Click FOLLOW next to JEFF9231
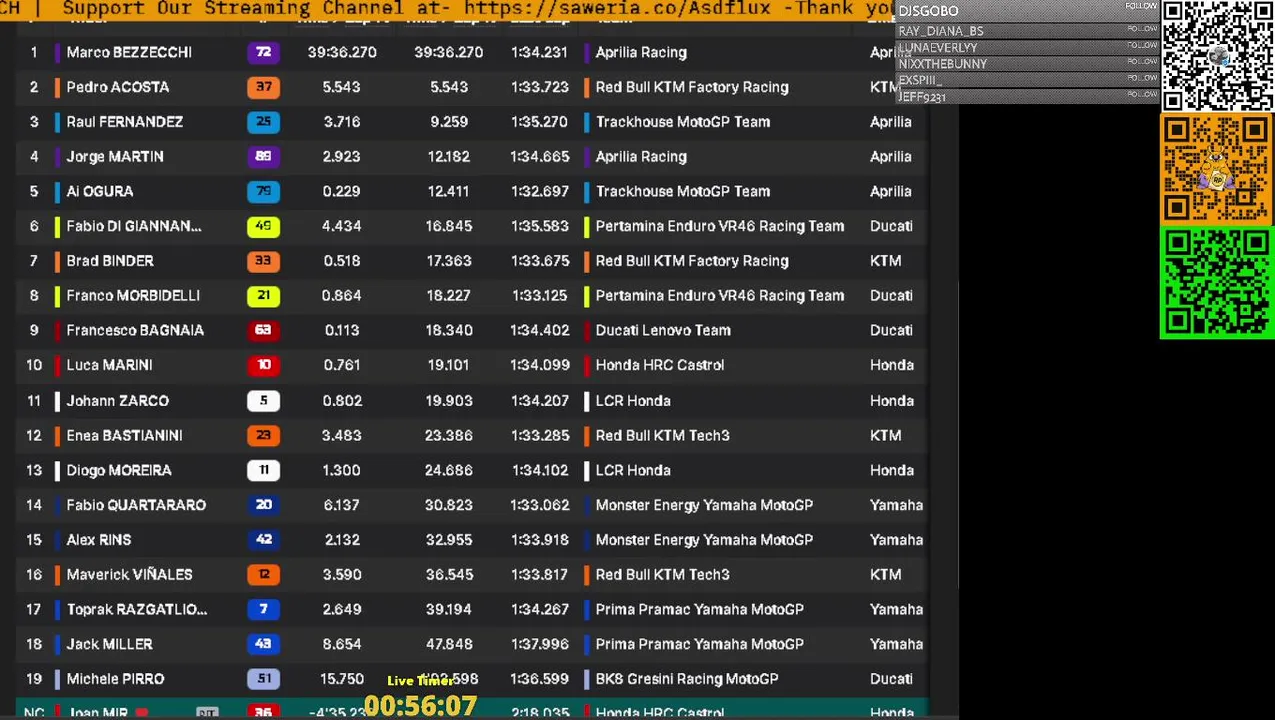Viewport: 1275px width, 720px height. [x=1141, y=94]
